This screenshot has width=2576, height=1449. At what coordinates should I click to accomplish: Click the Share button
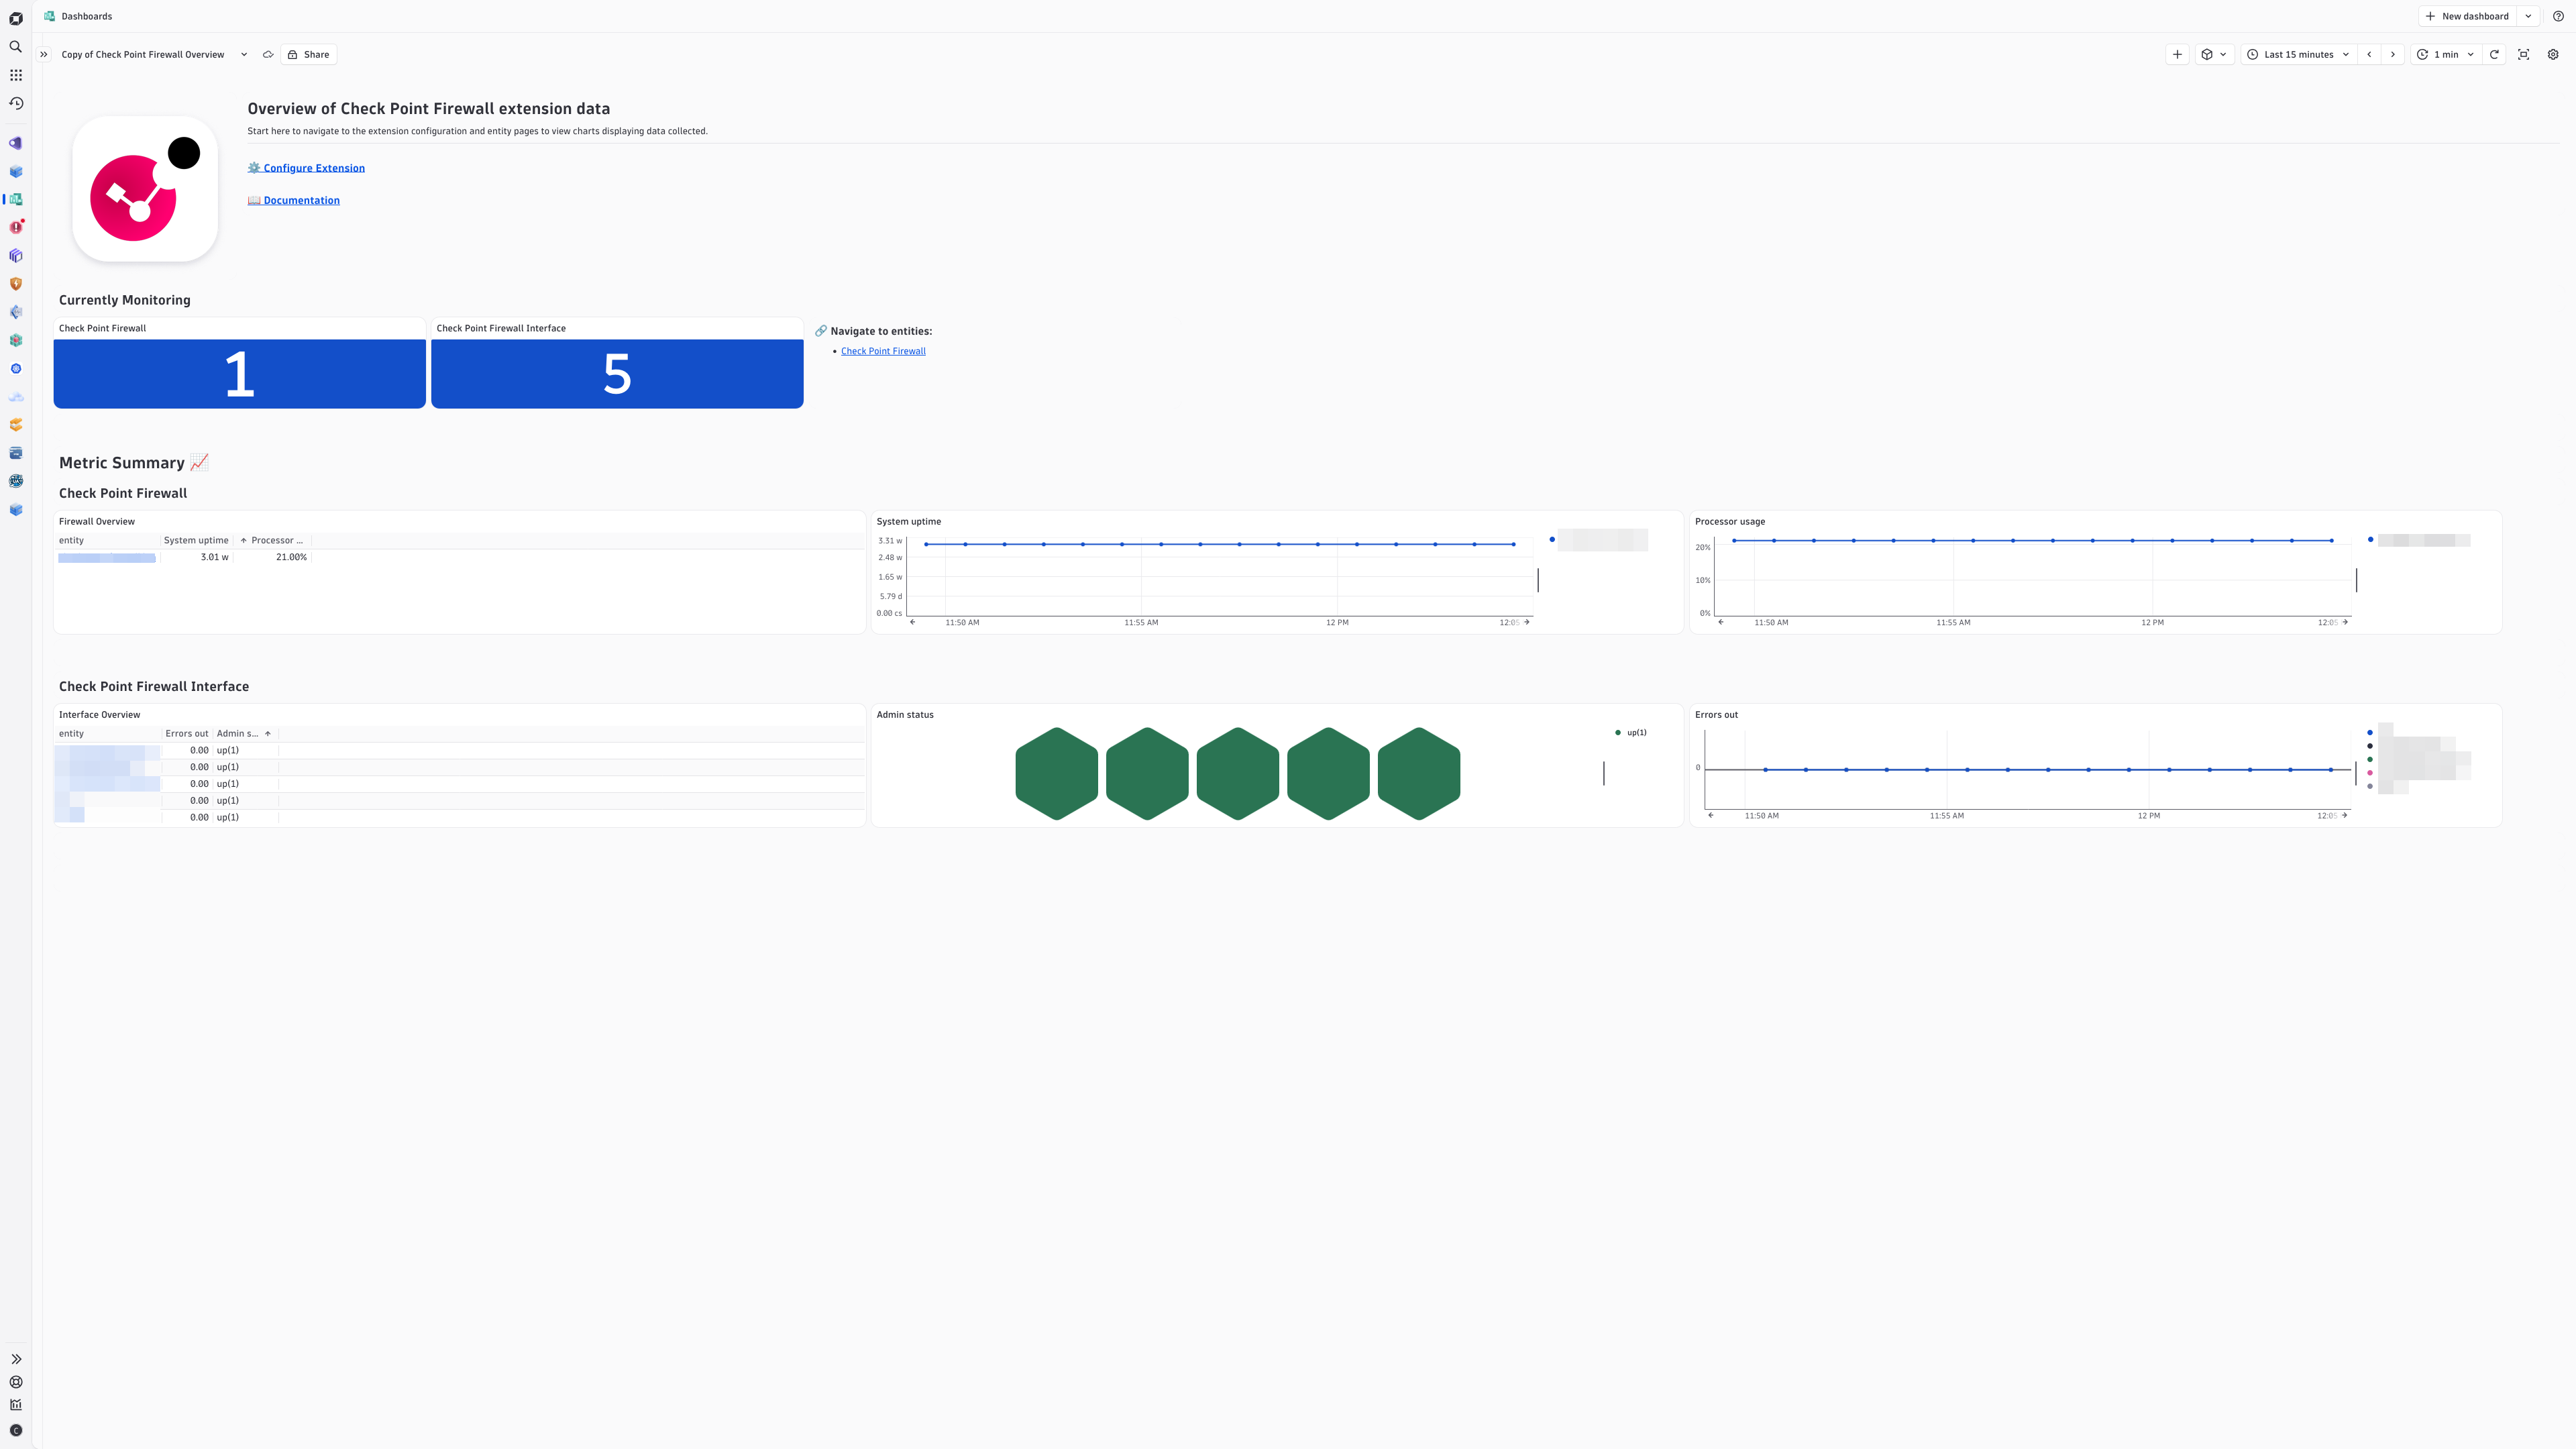pos(308,55)
